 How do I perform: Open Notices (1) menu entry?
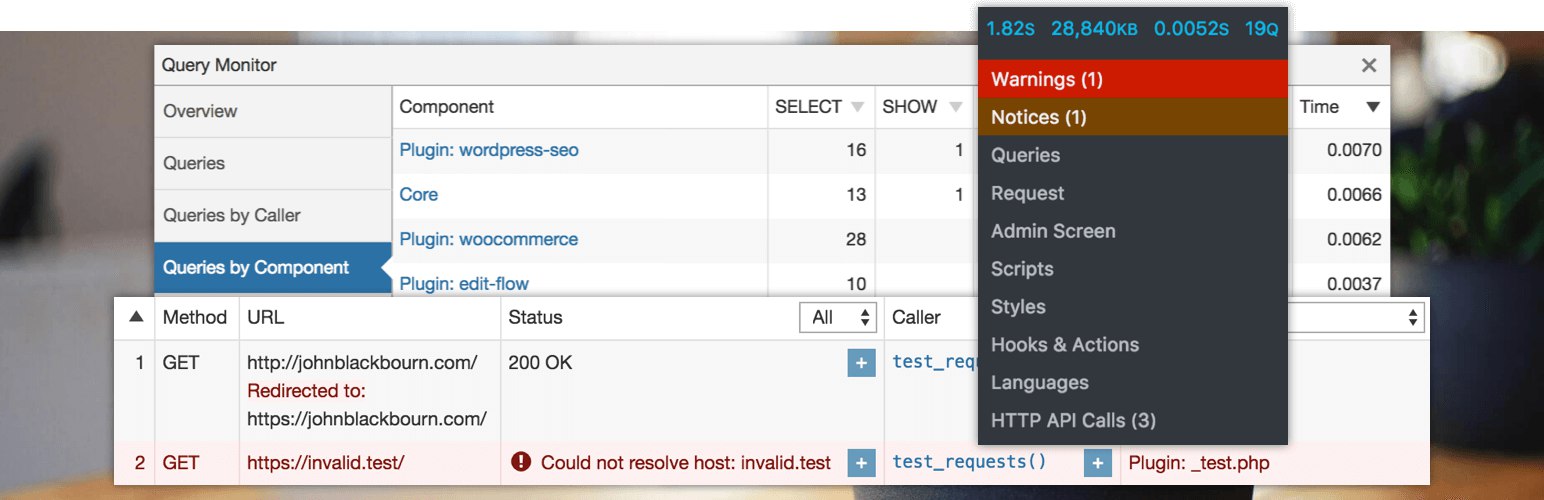(x=1132, y=117)
